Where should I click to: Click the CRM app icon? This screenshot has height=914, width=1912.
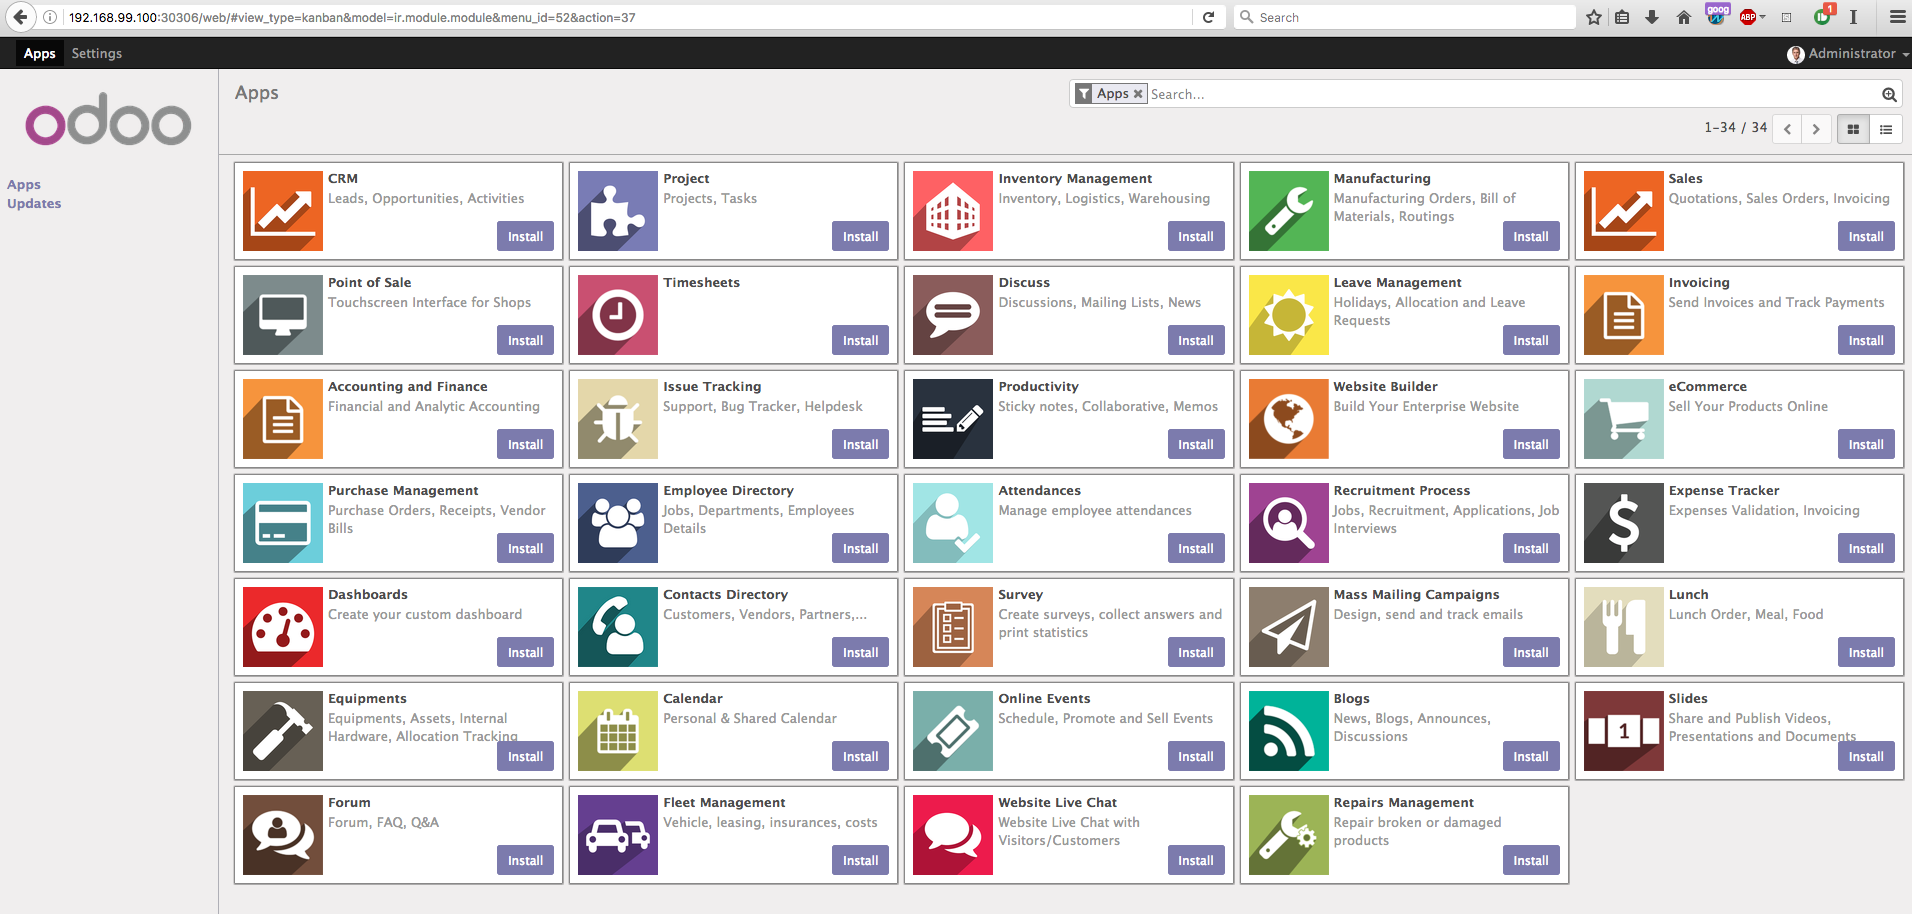coord(283,211)
